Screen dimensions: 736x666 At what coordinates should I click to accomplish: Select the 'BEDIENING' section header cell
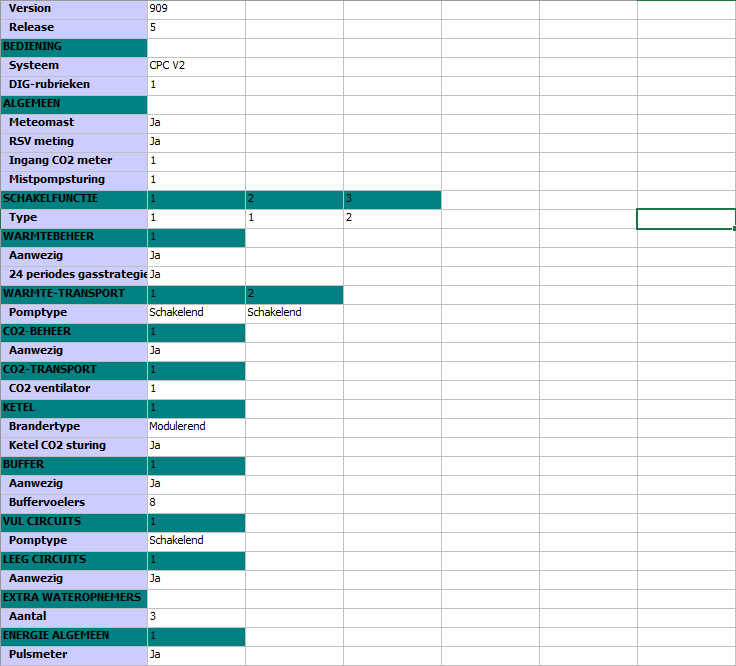[73, 46]
